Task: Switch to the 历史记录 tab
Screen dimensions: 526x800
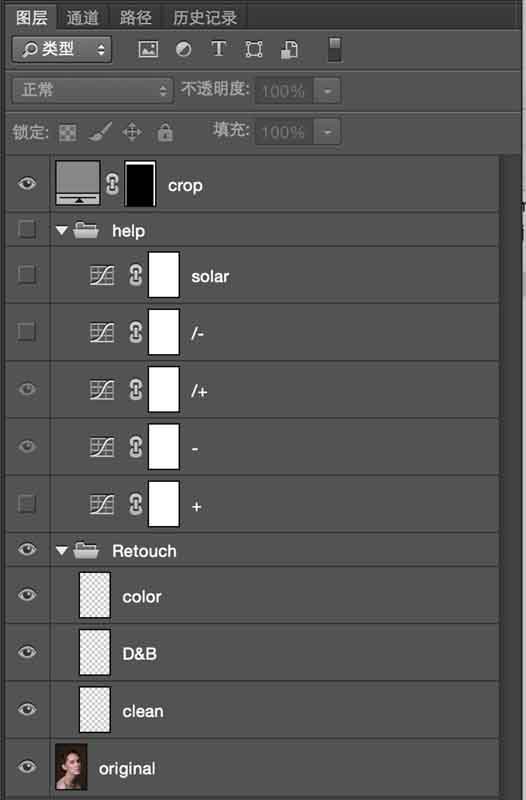Action: point(205,17)
